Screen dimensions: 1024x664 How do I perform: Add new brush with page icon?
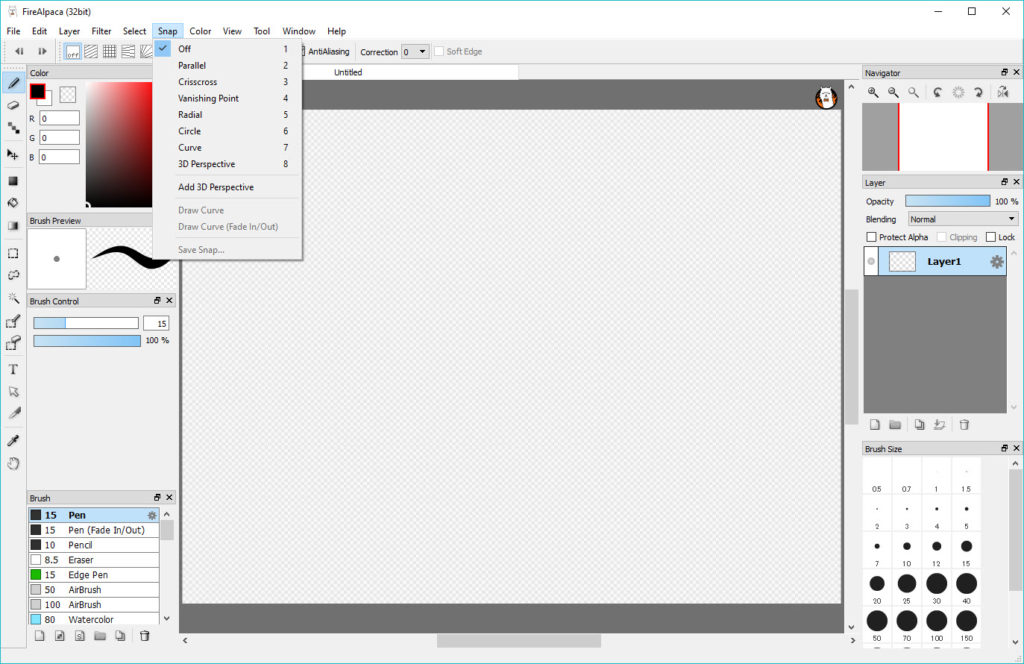tap(40, 636)
